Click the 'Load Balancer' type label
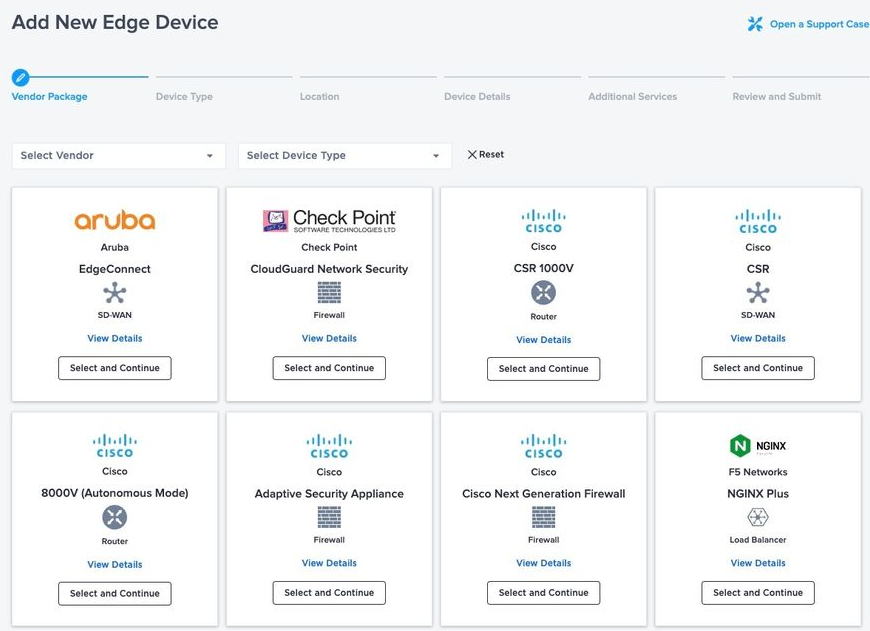Image resolution: width=870 pixels, height=631 pixels. coord(758,539)
